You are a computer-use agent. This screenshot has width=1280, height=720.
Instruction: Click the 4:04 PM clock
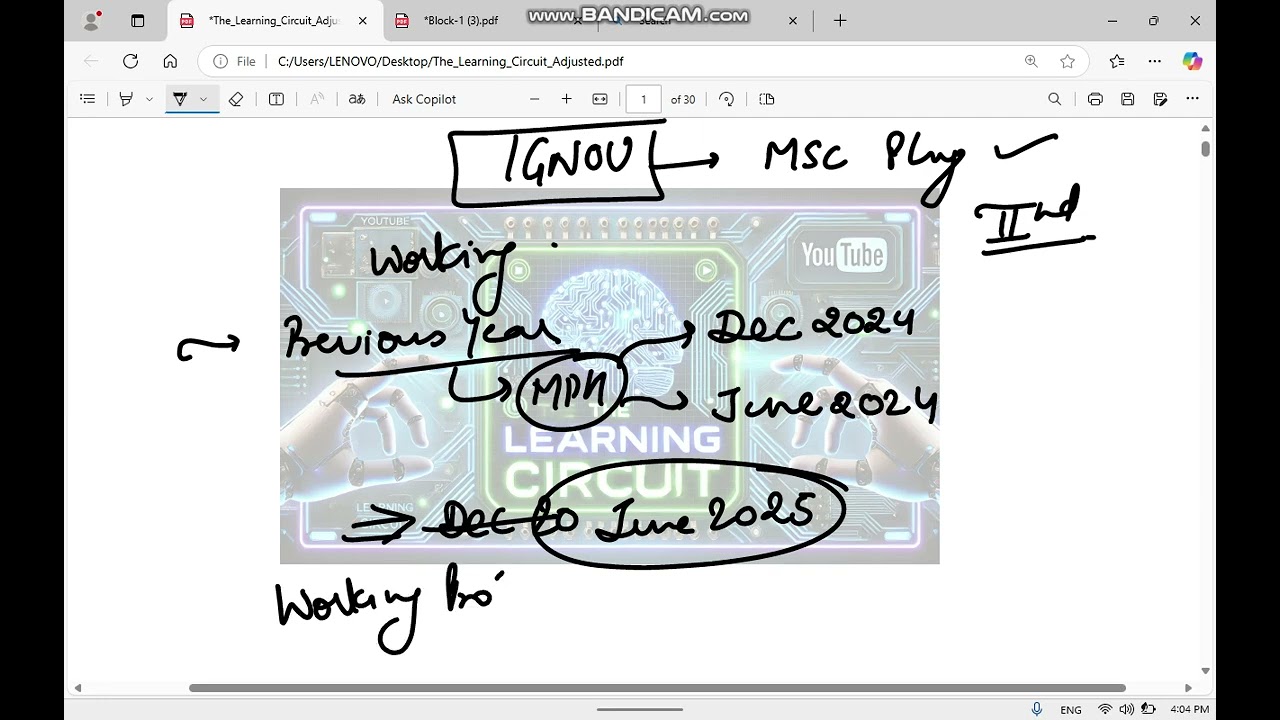1189,709
